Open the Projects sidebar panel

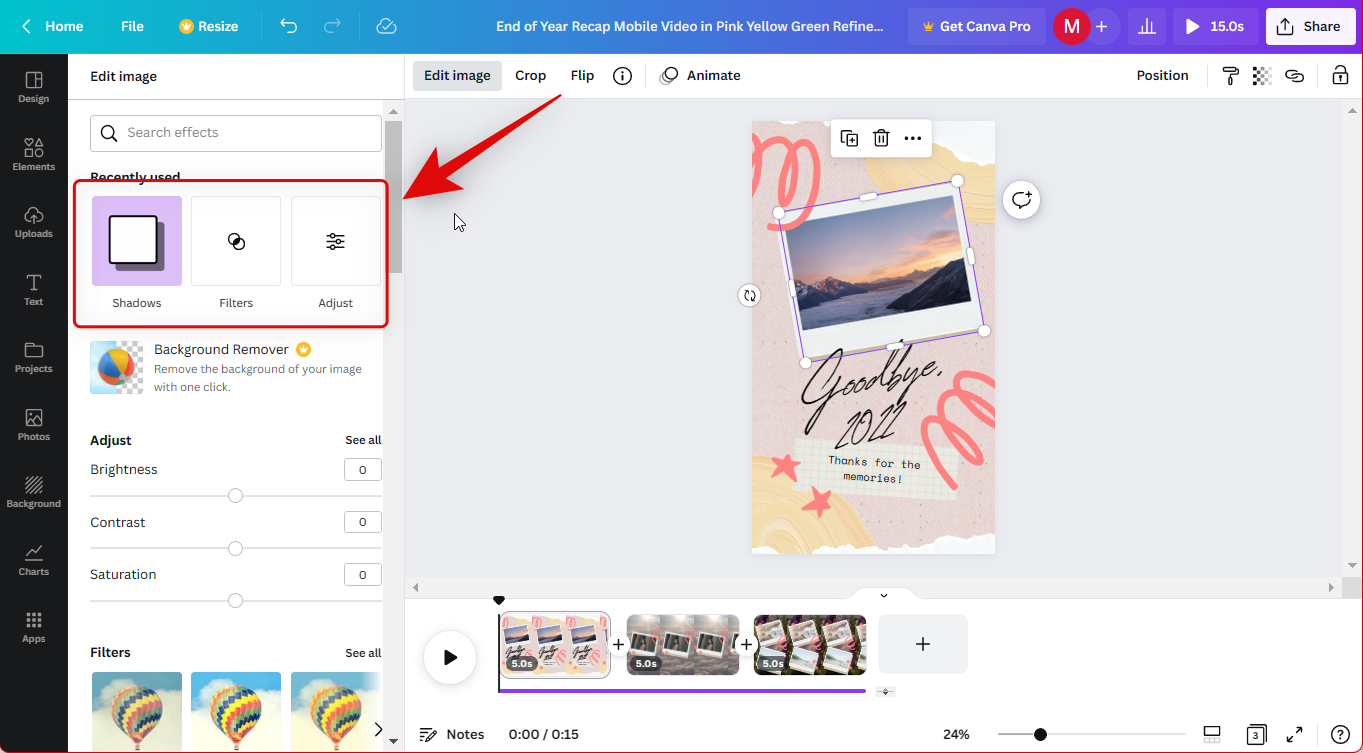[x=33, y=357]
